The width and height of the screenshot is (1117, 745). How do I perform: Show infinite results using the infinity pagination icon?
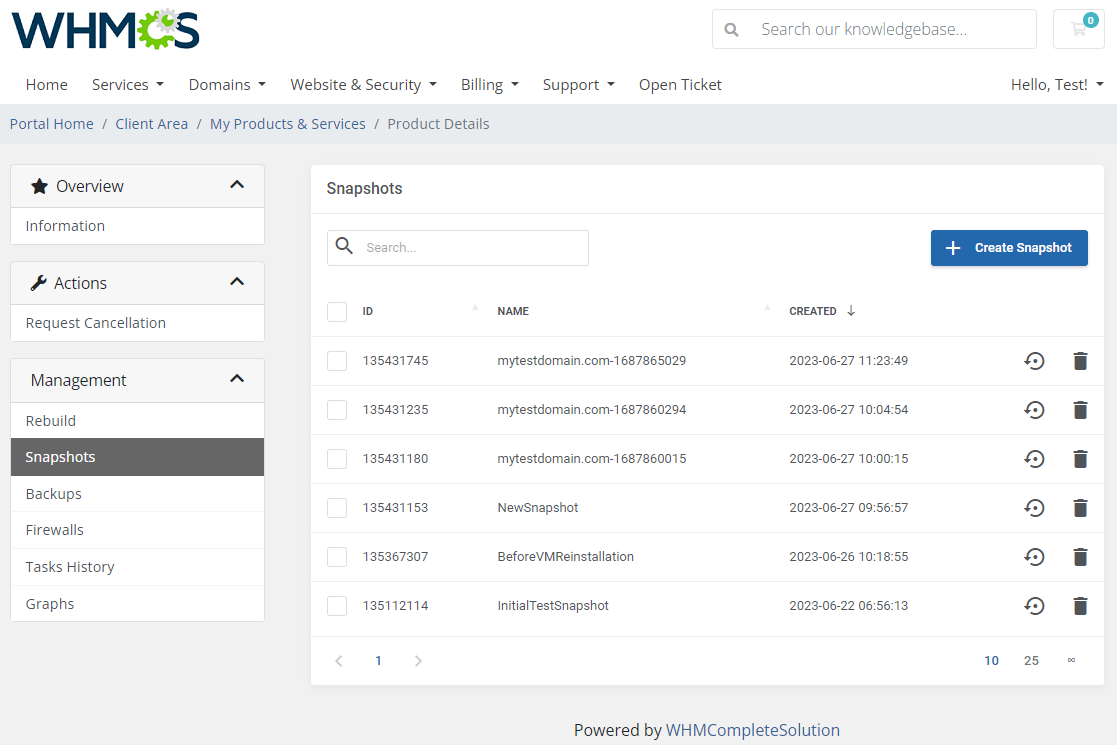pos(1071,660)
